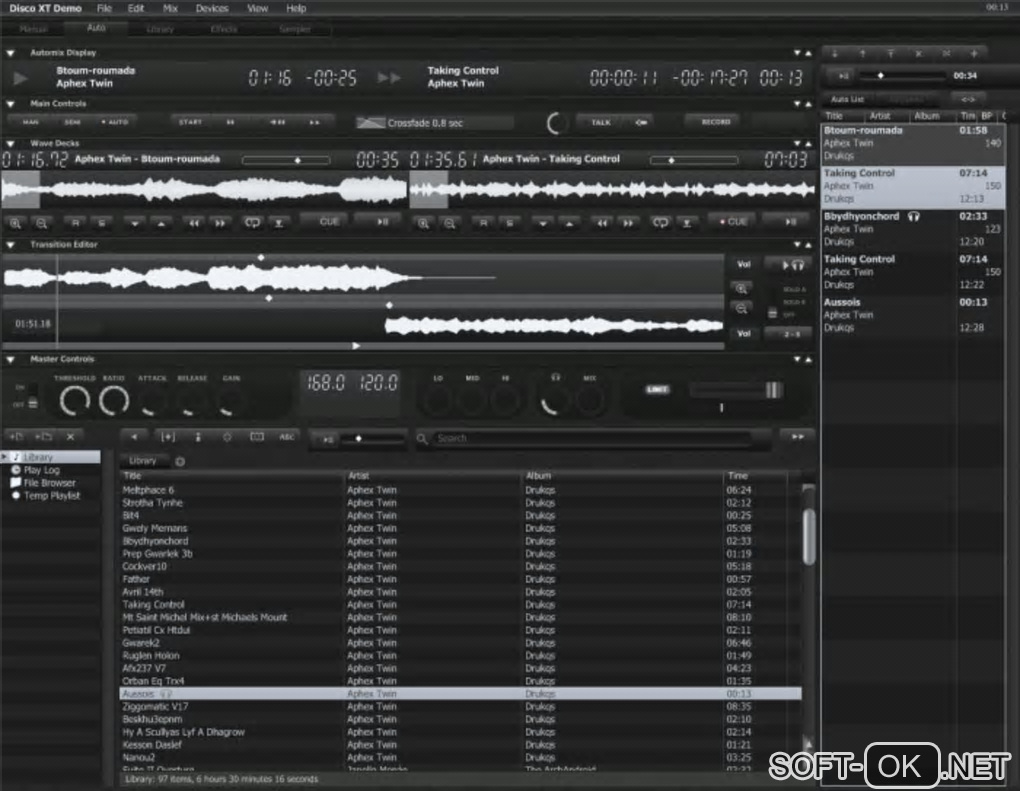The image size is (1020, 791).
Task: Click the START button in Main Controls
Action: click(x=191, y=122)
